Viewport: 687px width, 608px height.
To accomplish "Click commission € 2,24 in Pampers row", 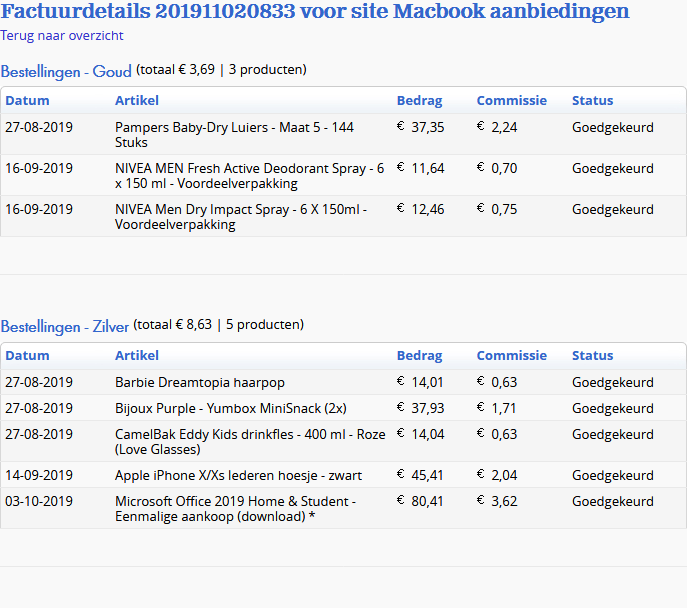I will tap(497, 127).
